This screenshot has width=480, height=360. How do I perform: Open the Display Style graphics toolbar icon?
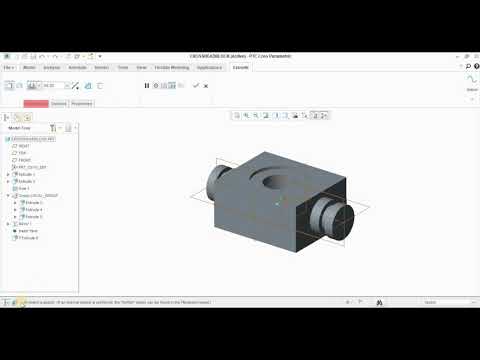(x=276, y=116)
